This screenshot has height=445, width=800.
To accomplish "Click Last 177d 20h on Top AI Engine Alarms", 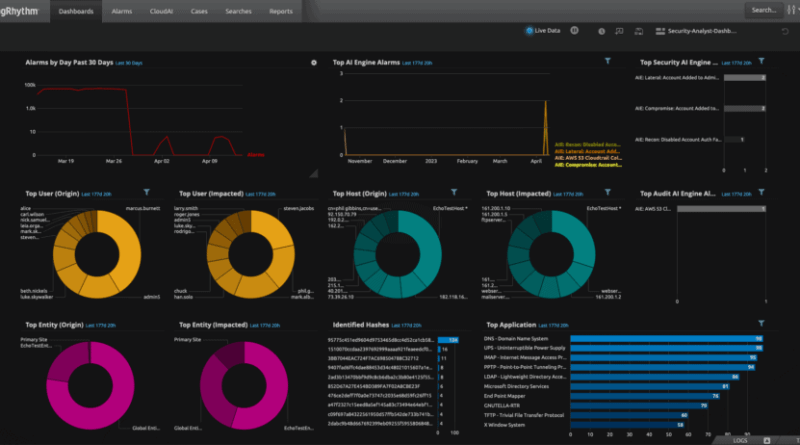I will click(417, 63).
